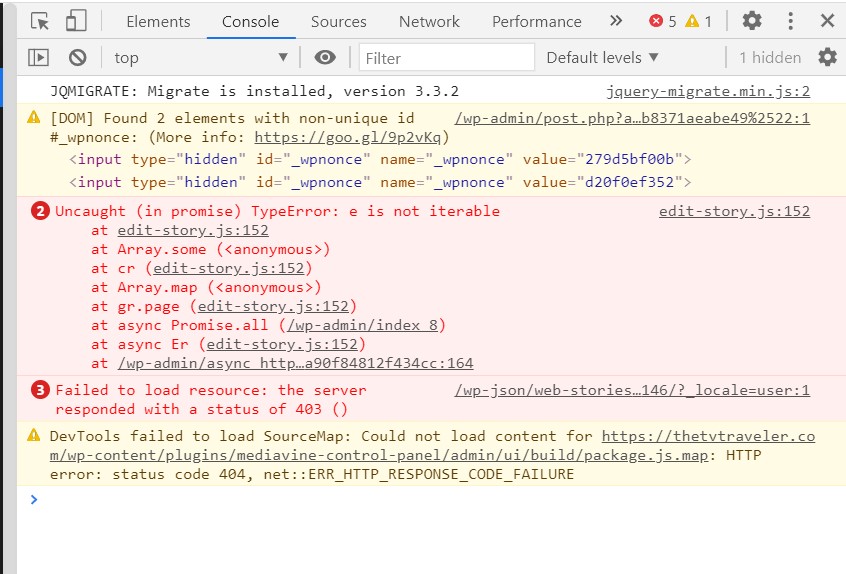Viewport: 846px width, 574px height.
Task: Click the yellow warning count badge
Action: coord(698,21)
